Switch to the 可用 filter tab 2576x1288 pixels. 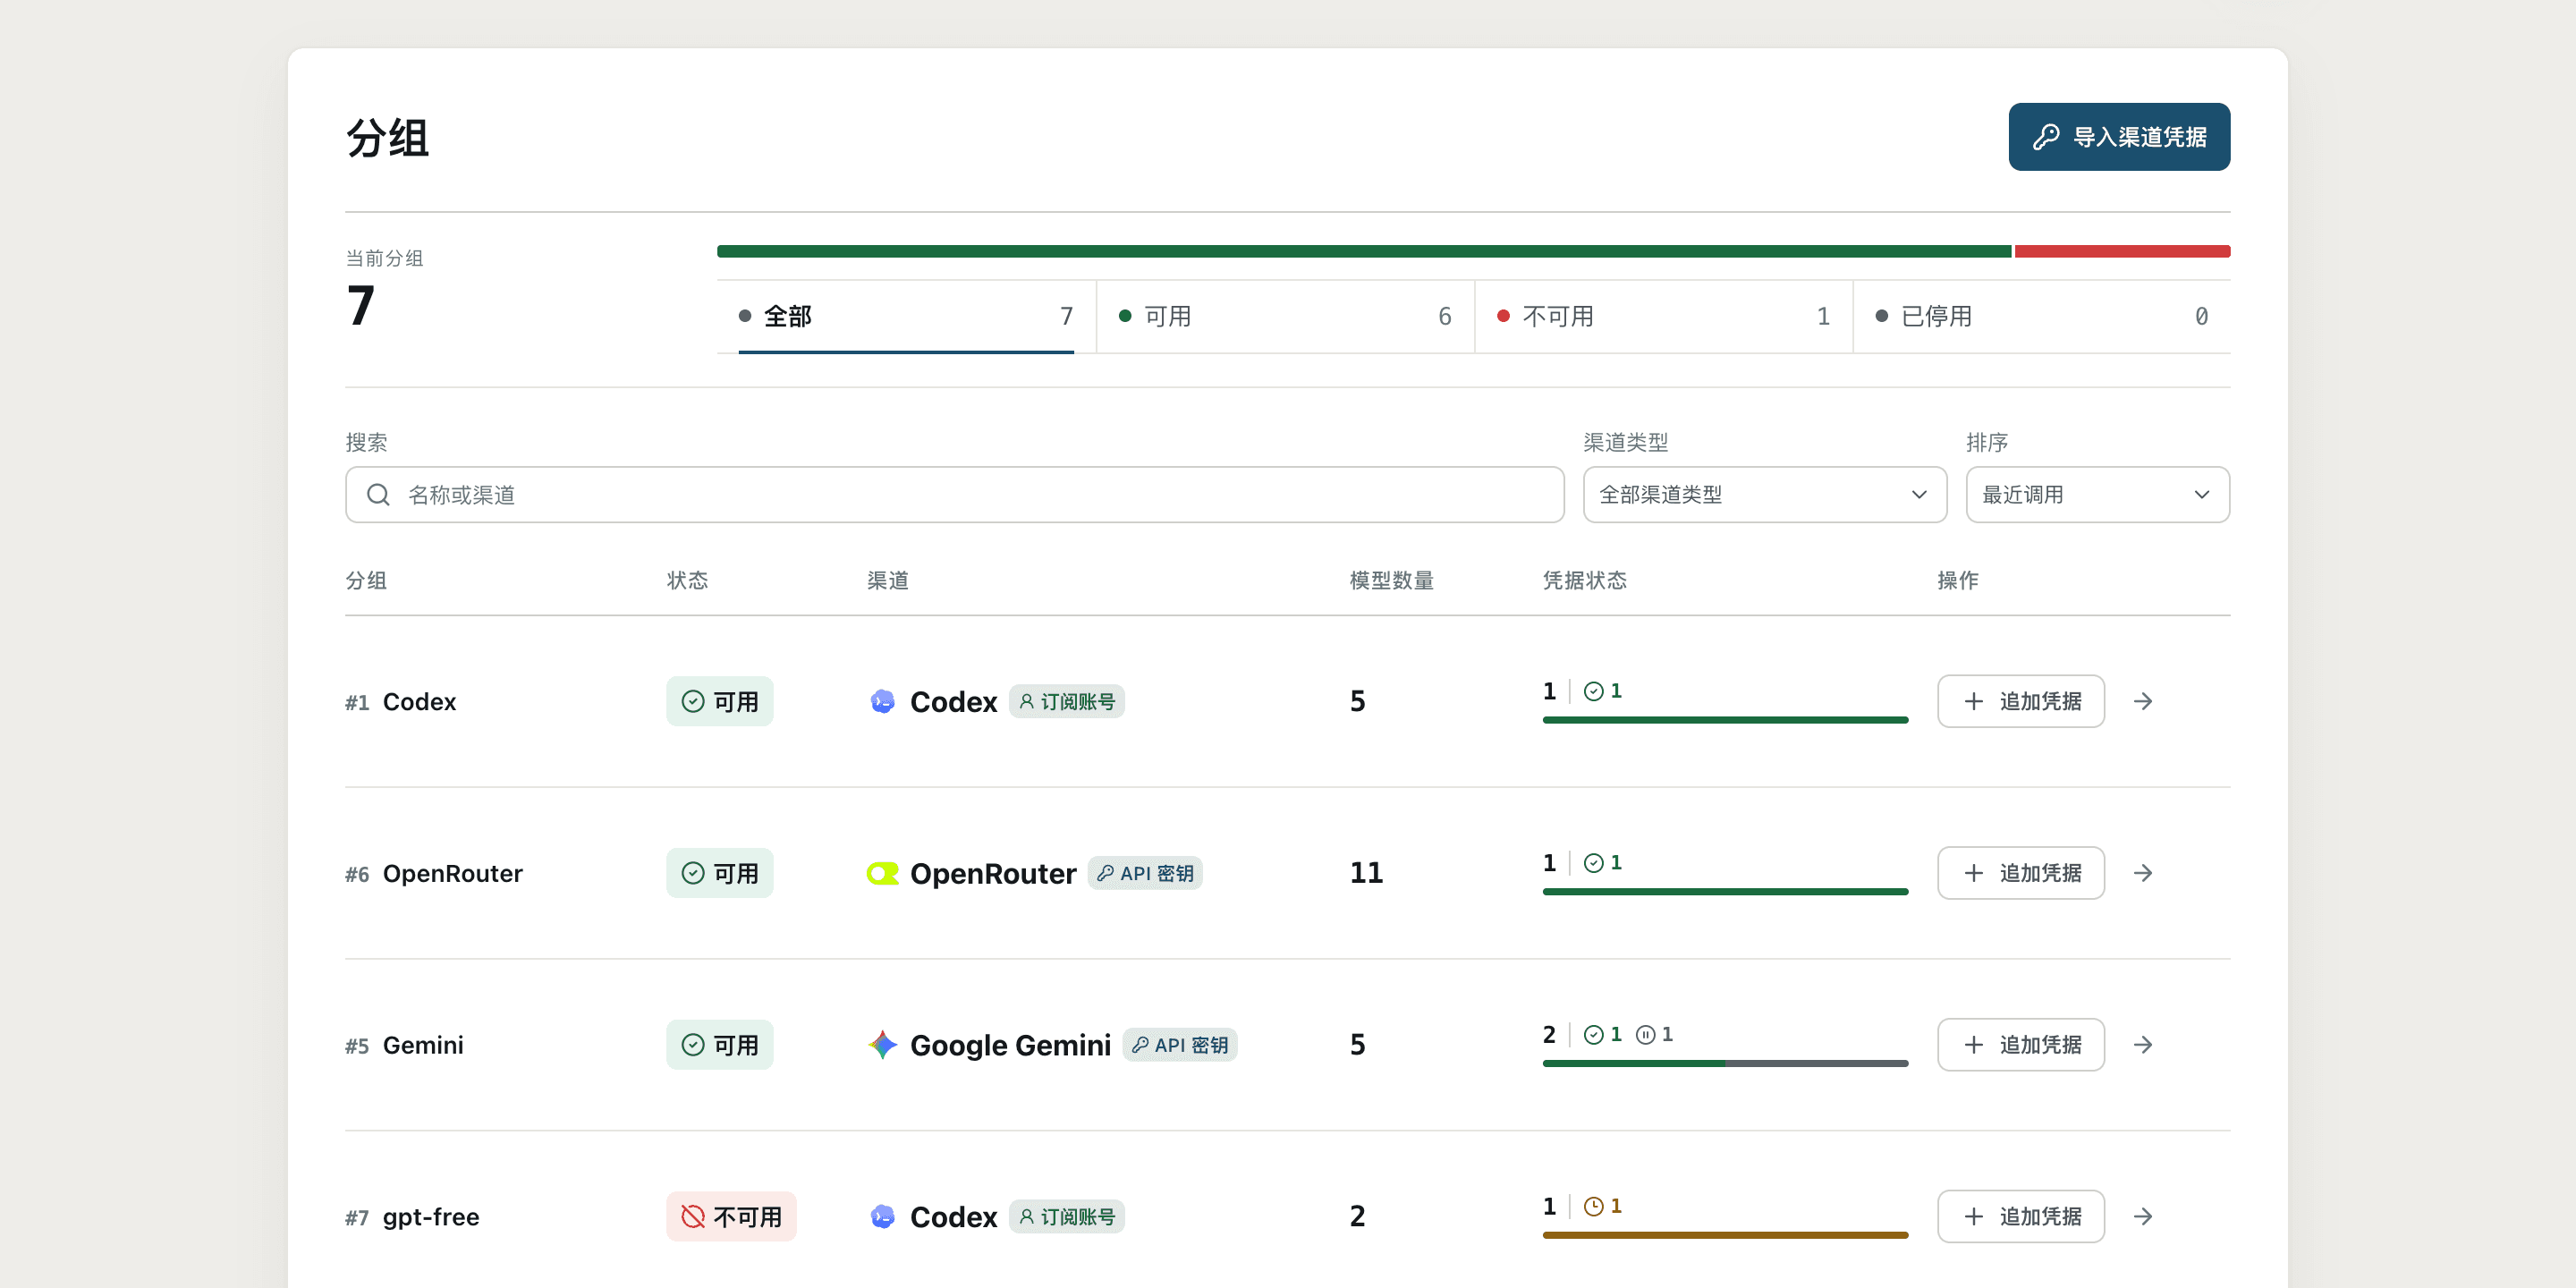pos(1285,317)
